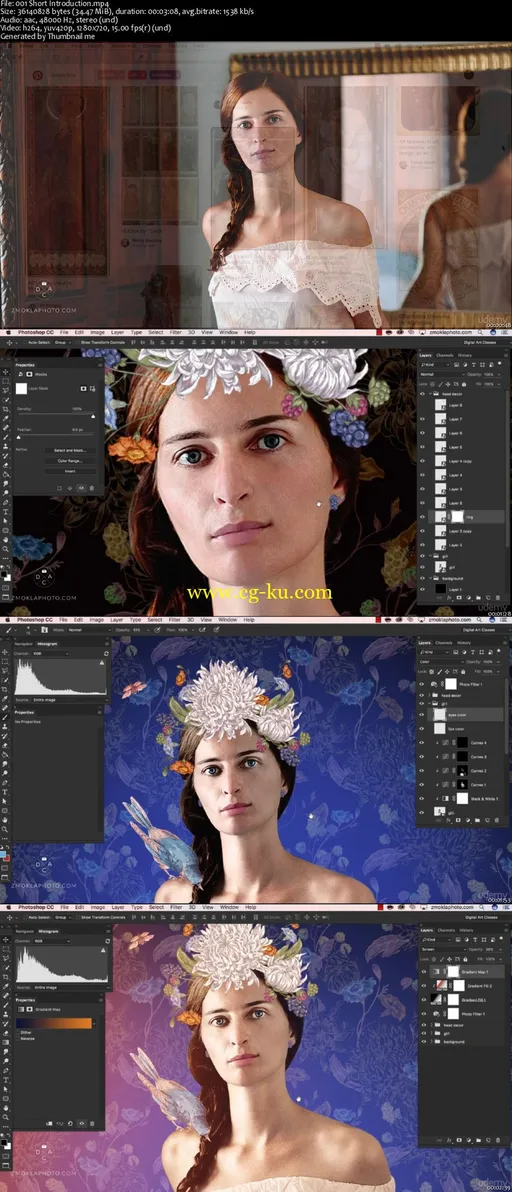
Task: Open Layer menu in dark floral frame
Action: pyautogui.click(x=118, y=332)
